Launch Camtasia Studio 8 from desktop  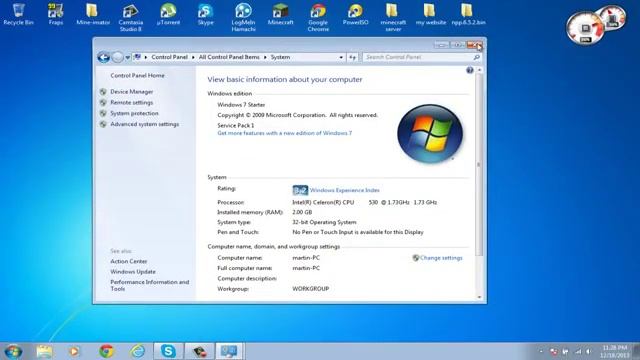tap(131, 18)
